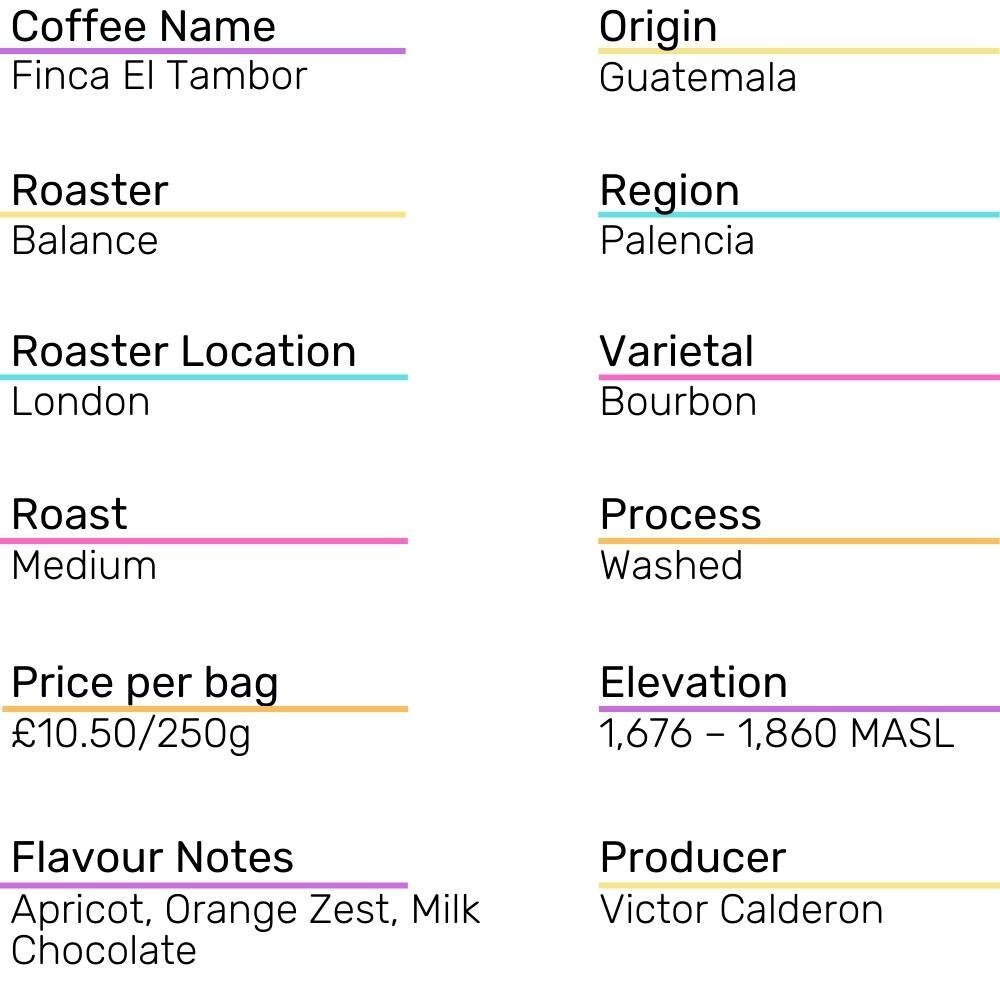
Task: Click the Palencia region value
Action: click(677, 241)
